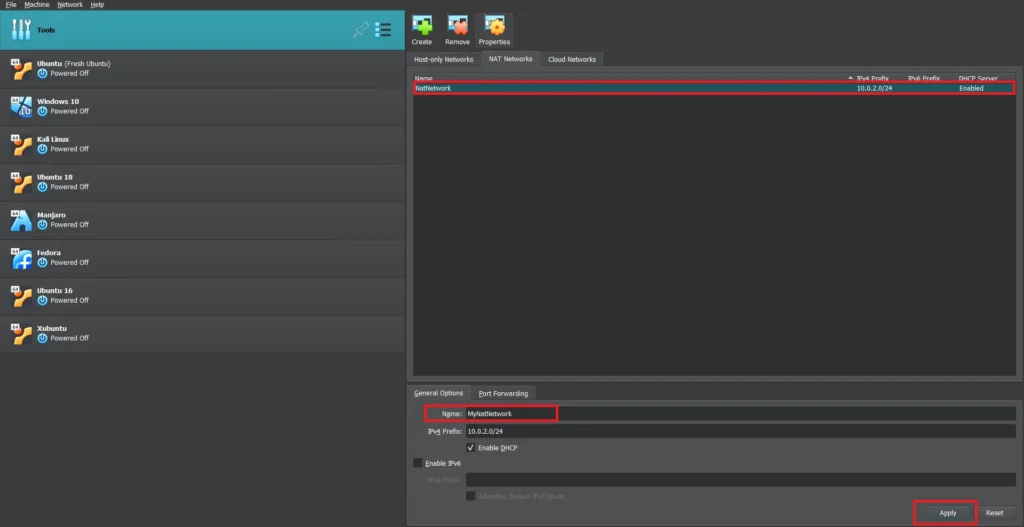This screenshot has width=1024, height=527.
Task: Click the power state icon under Xubuntu
Action: click(42, 338)
